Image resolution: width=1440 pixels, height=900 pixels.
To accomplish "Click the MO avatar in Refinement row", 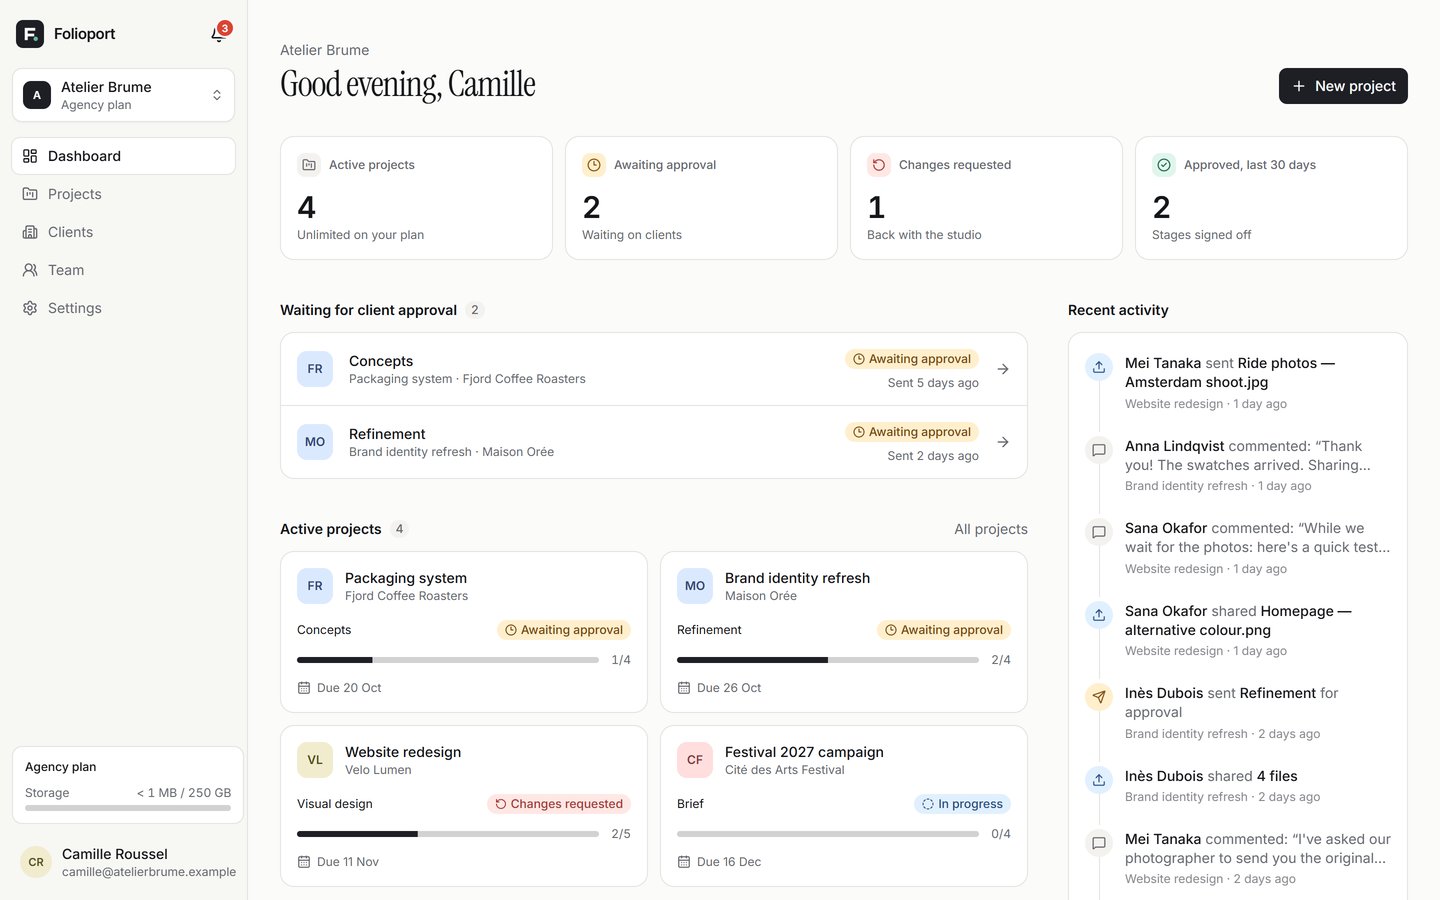I will [x=315, y=442].
